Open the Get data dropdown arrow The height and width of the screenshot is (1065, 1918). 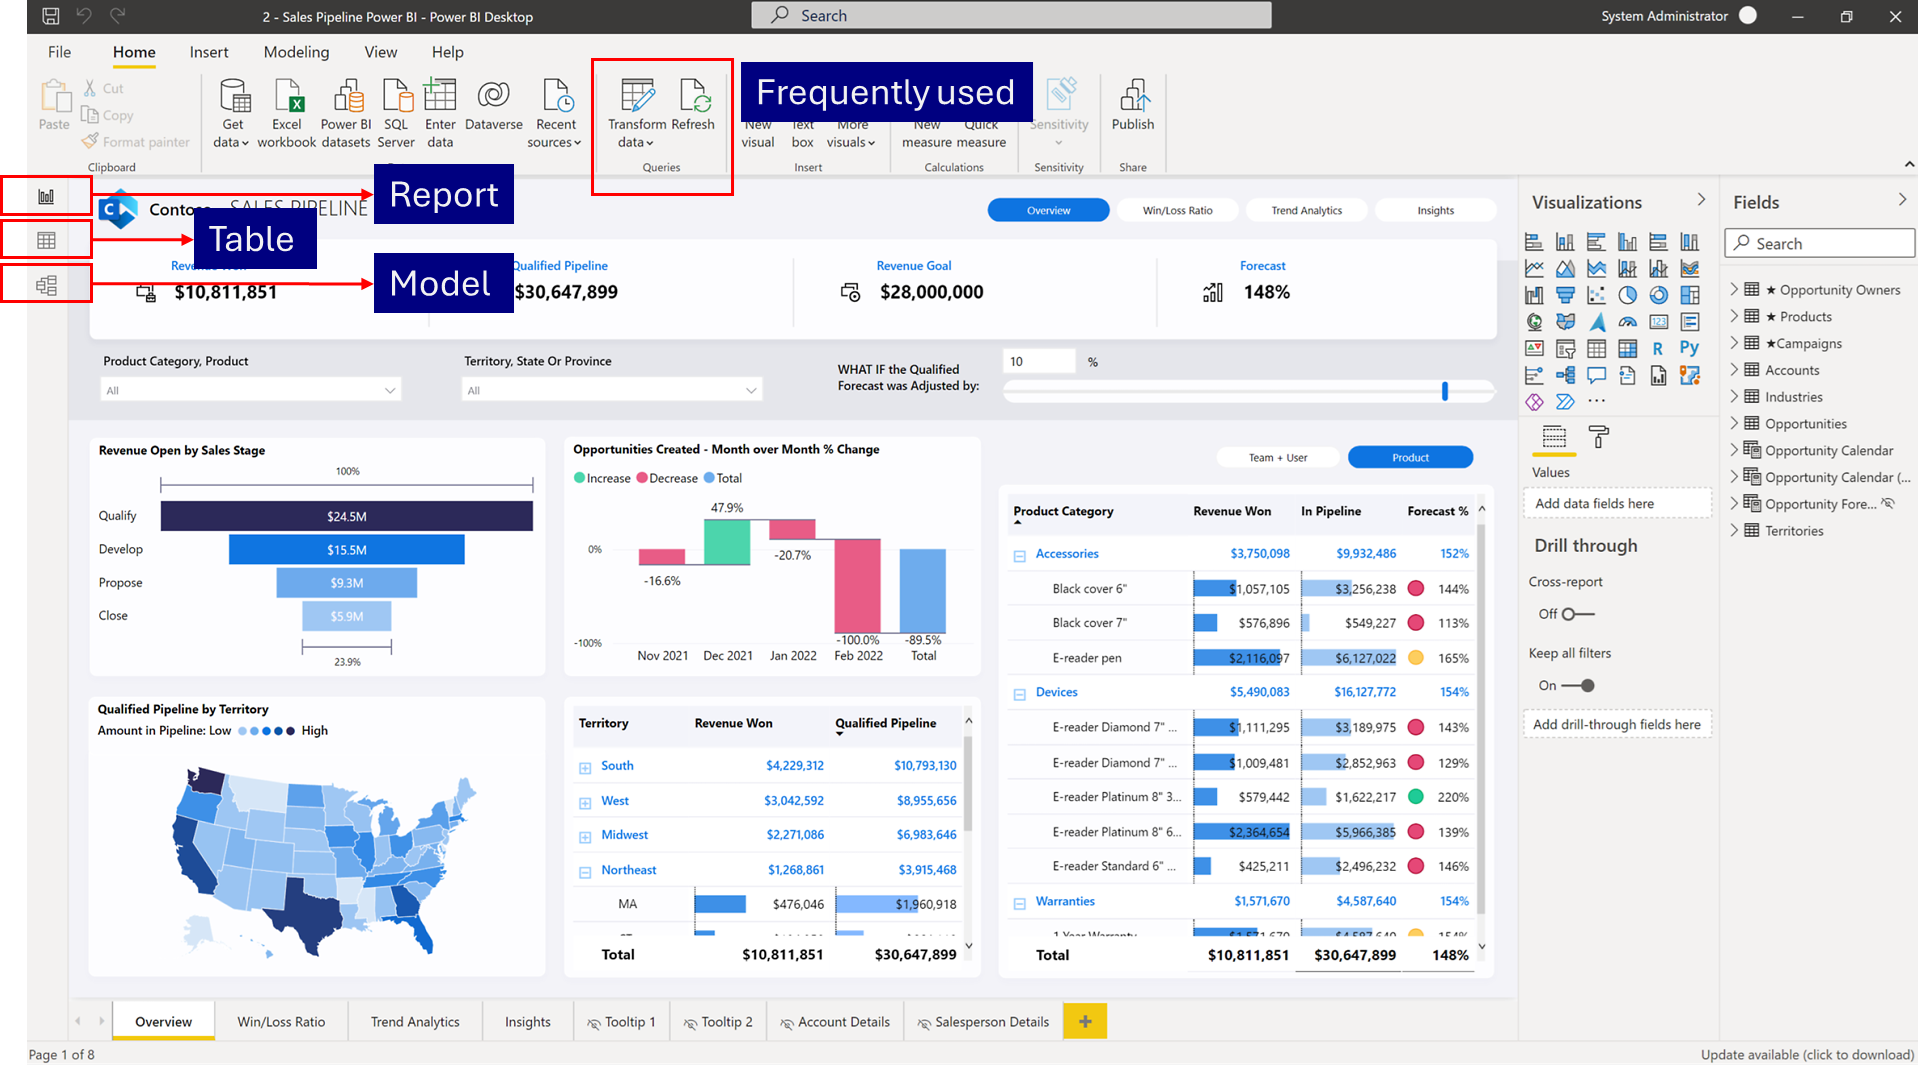coord(245,143)
